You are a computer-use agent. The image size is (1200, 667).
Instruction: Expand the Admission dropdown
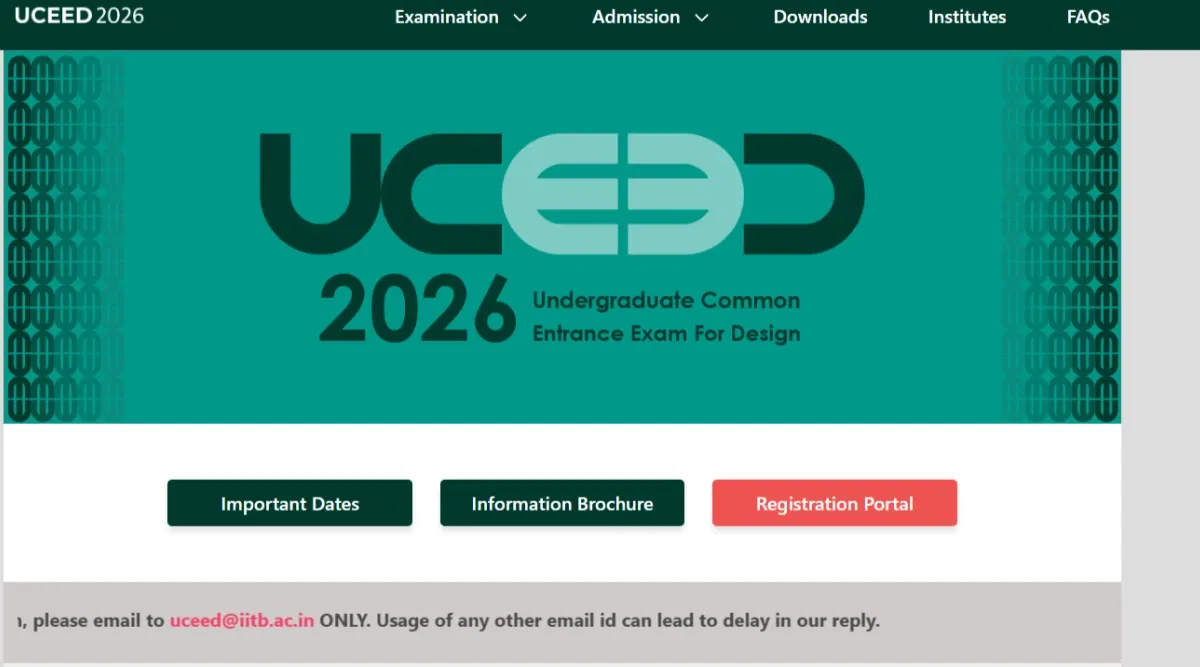[x=635, y=17]
